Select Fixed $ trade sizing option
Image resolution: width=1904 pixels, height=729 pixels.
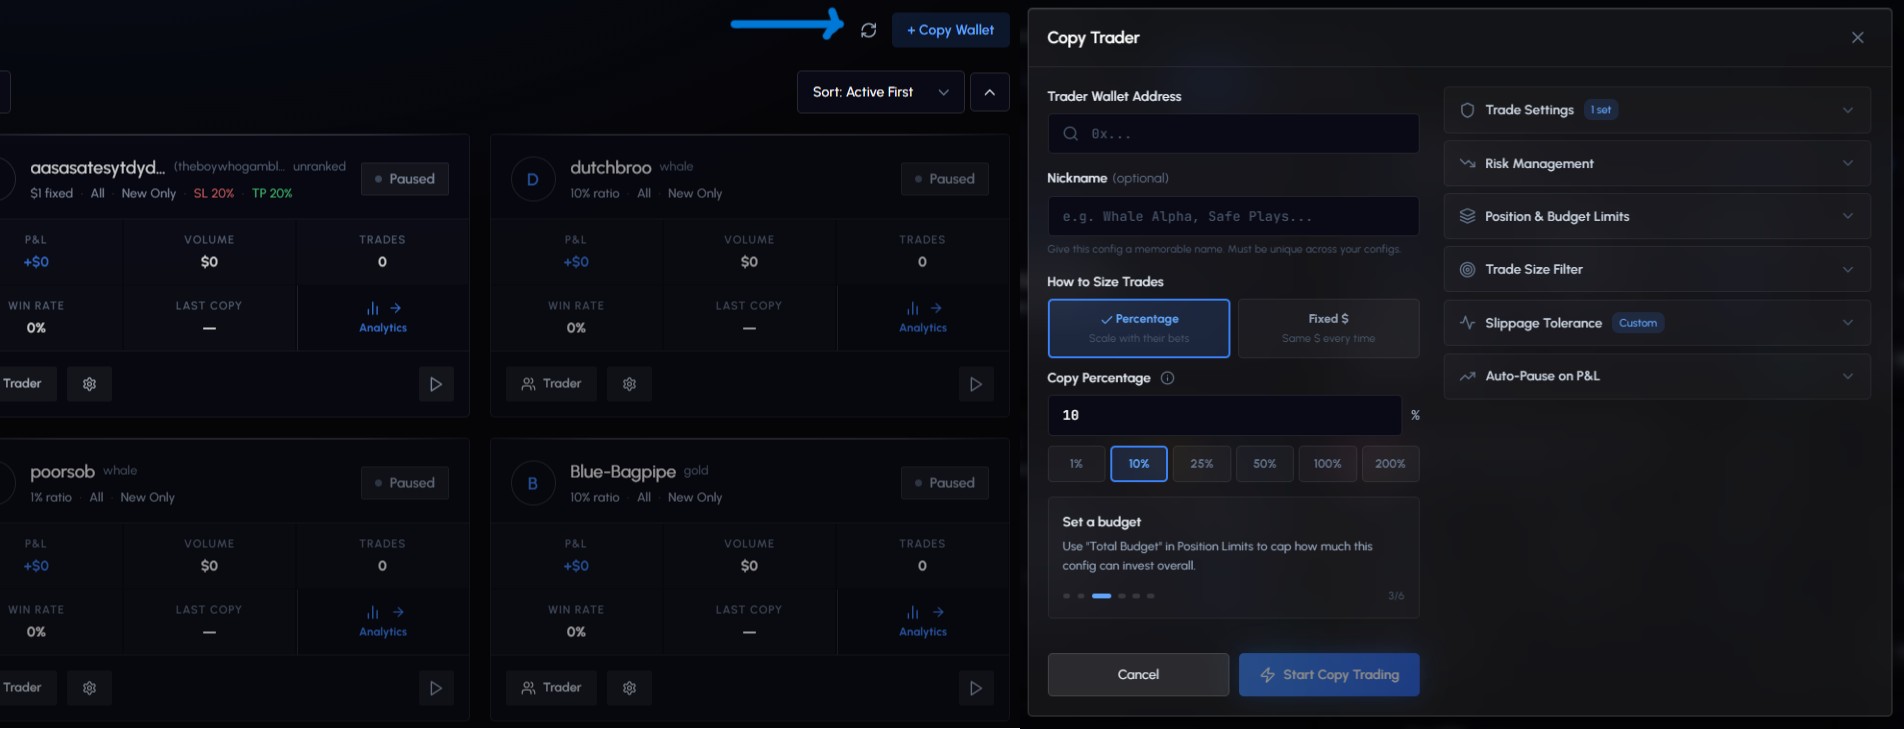coord(1328,328)
